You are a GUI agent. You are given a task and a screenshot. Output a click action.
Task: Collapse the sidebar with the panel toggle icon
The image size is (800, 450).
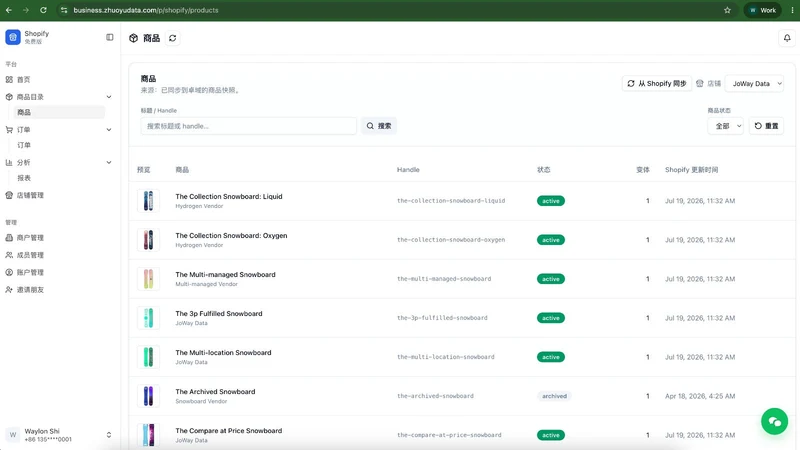click(x=110, y=37)
